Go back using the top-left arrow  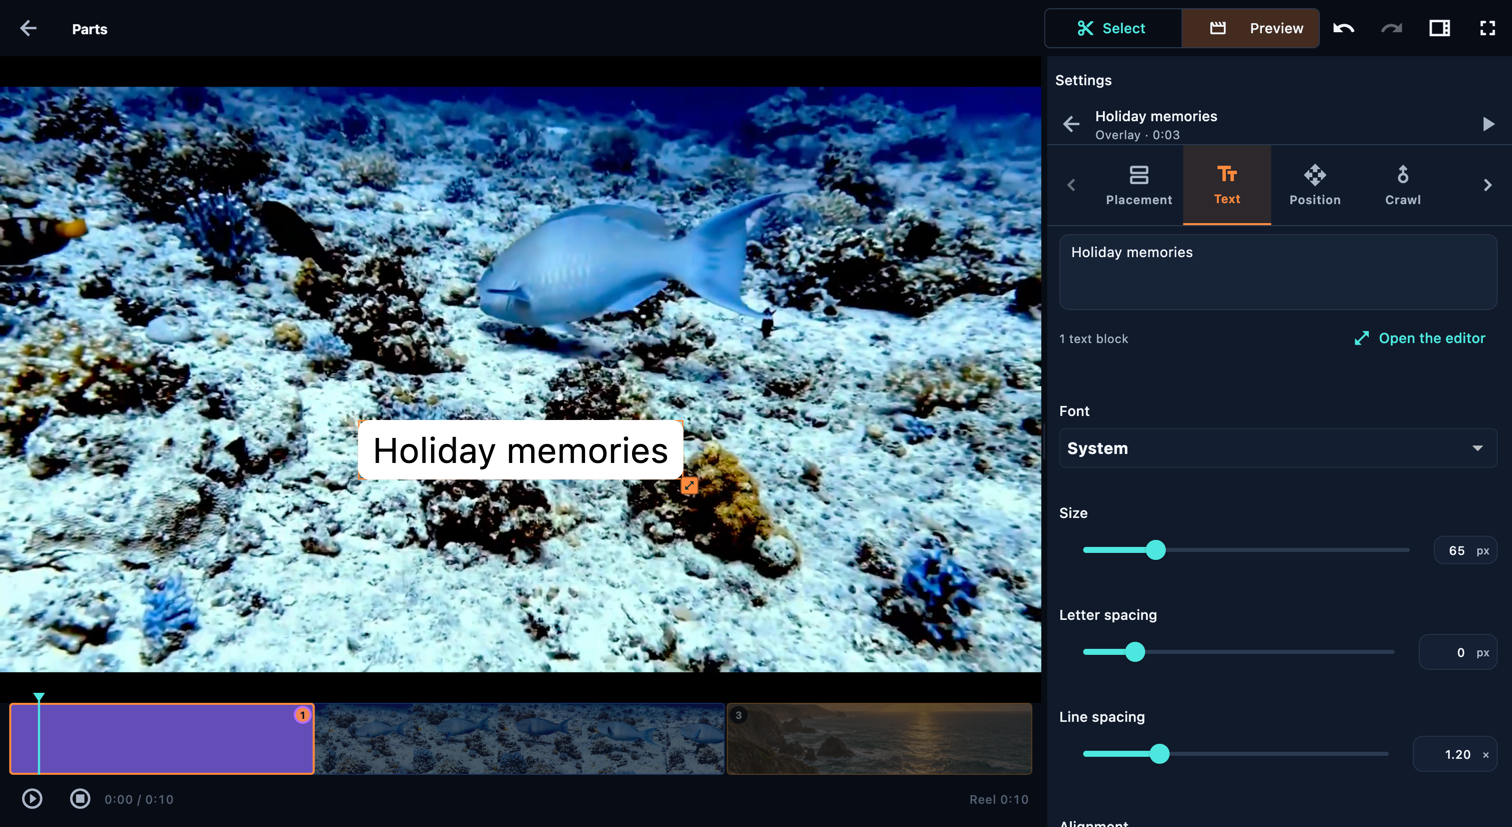coord(28,28)
